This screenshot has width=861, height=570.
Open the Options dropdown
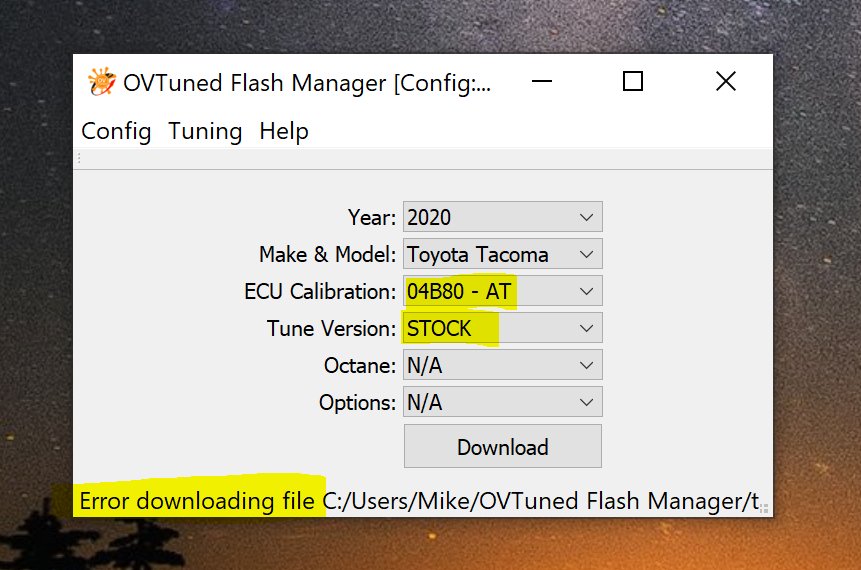(502, 402)
